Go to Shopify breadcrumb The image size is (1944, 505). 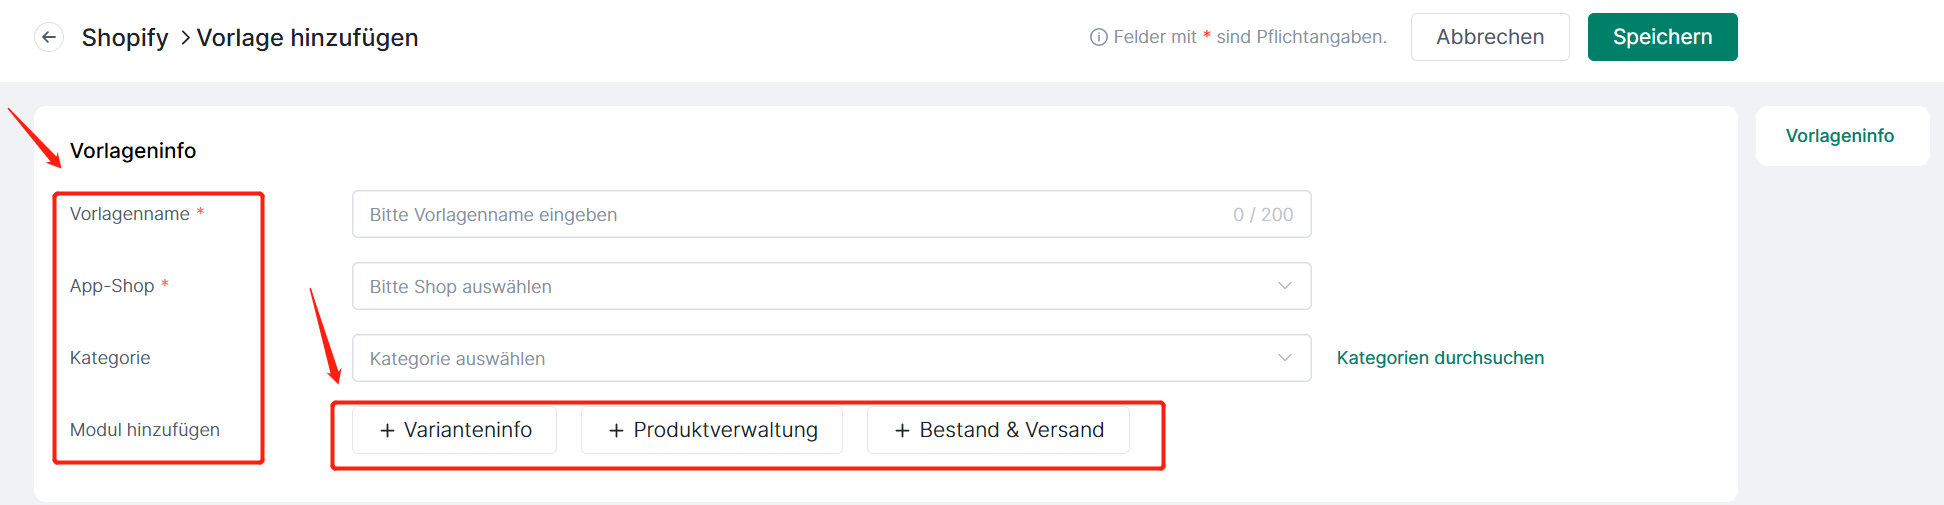[125, 37]
